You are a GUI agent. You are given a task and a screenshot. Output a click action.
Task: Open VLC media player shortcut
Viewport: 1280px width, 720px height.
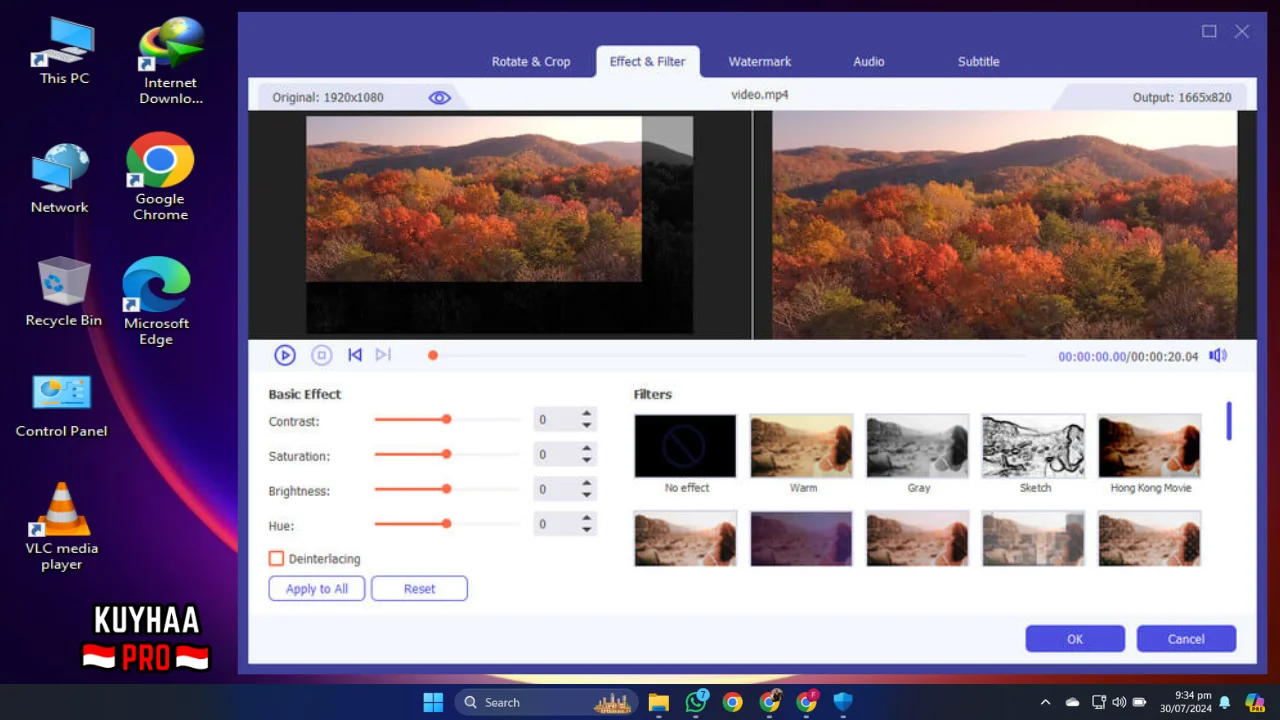click(62, 527)
